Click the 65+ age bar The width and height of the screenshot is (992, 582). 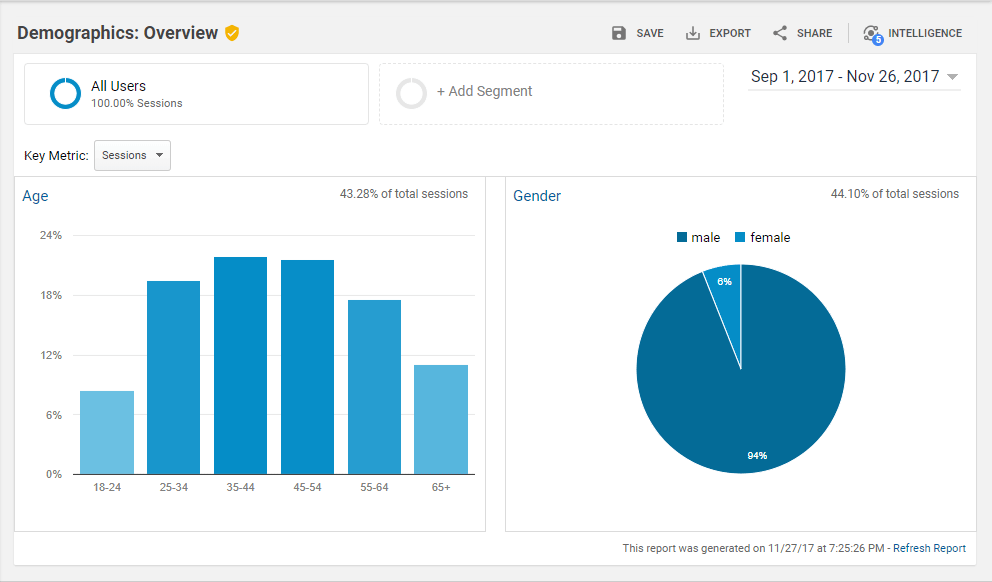441,420
